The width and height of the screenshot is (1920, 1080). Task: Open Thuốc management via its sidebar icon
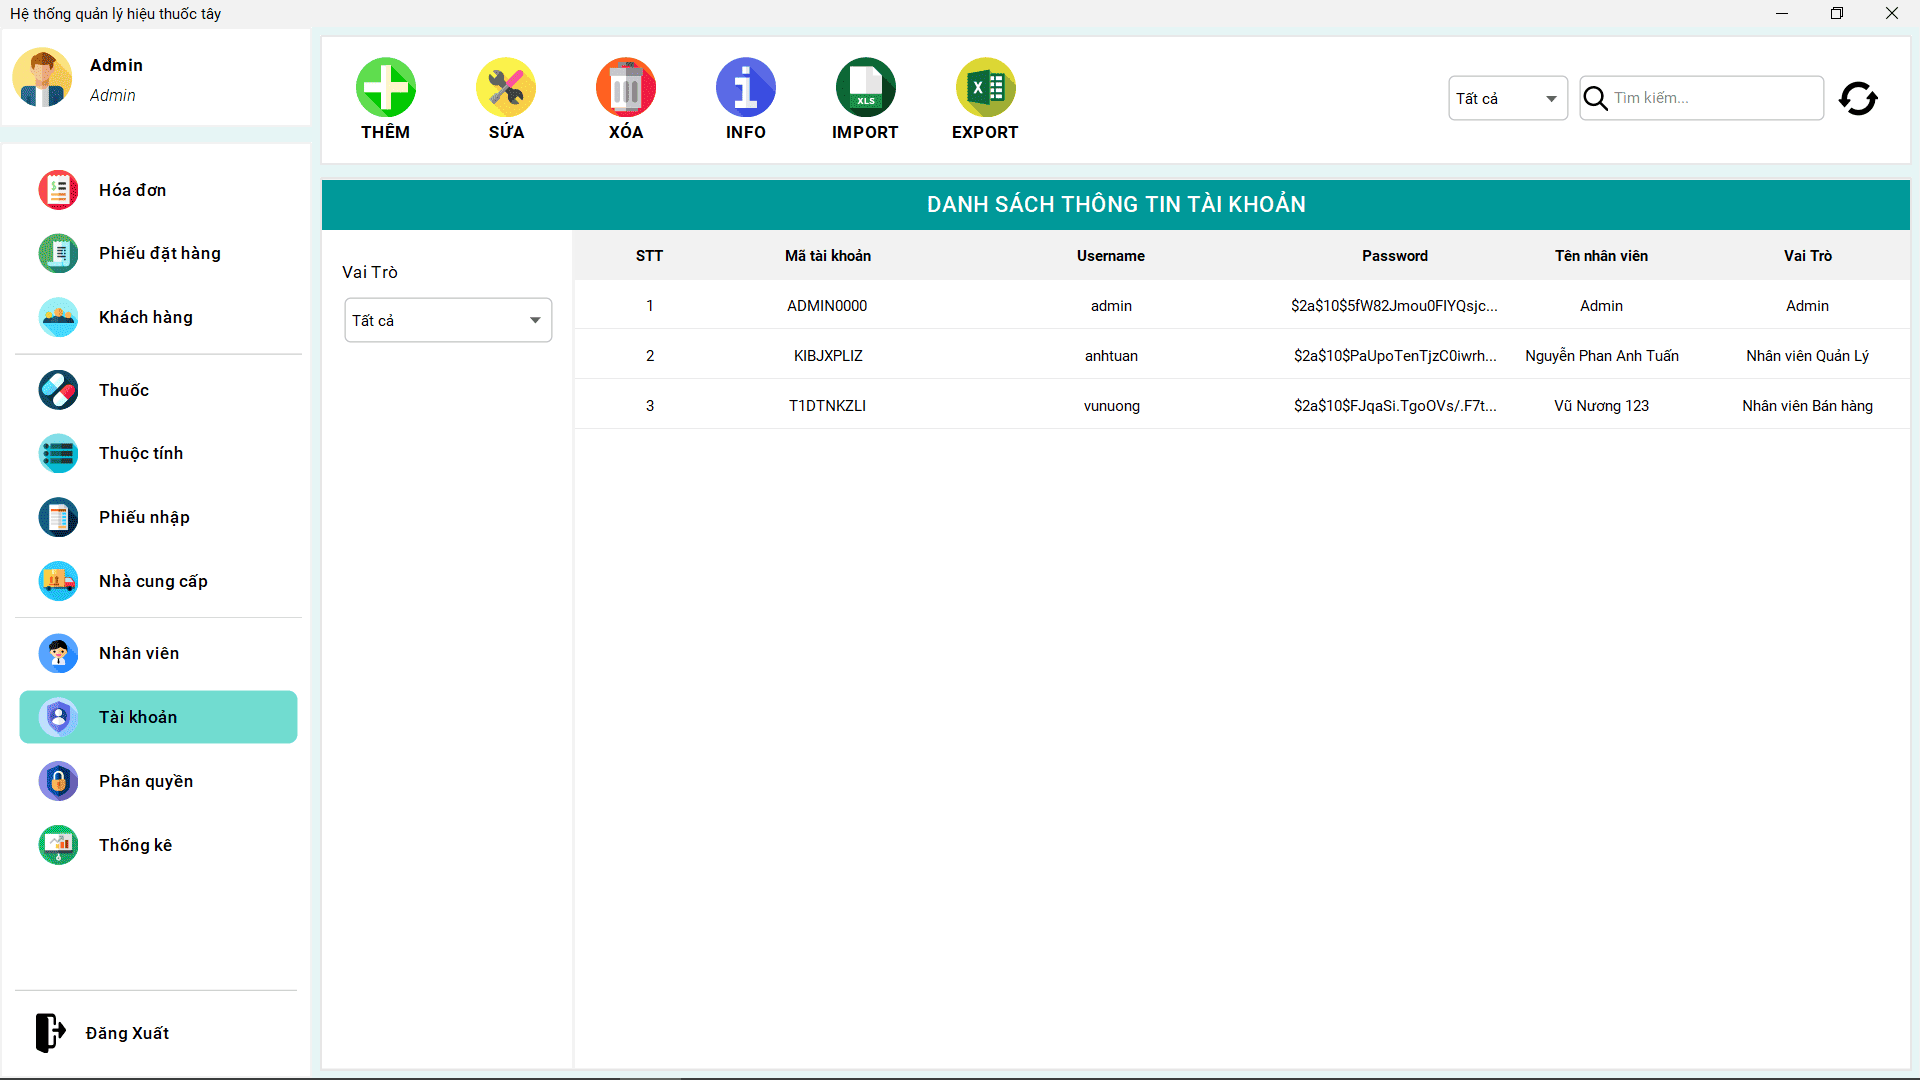58,390
